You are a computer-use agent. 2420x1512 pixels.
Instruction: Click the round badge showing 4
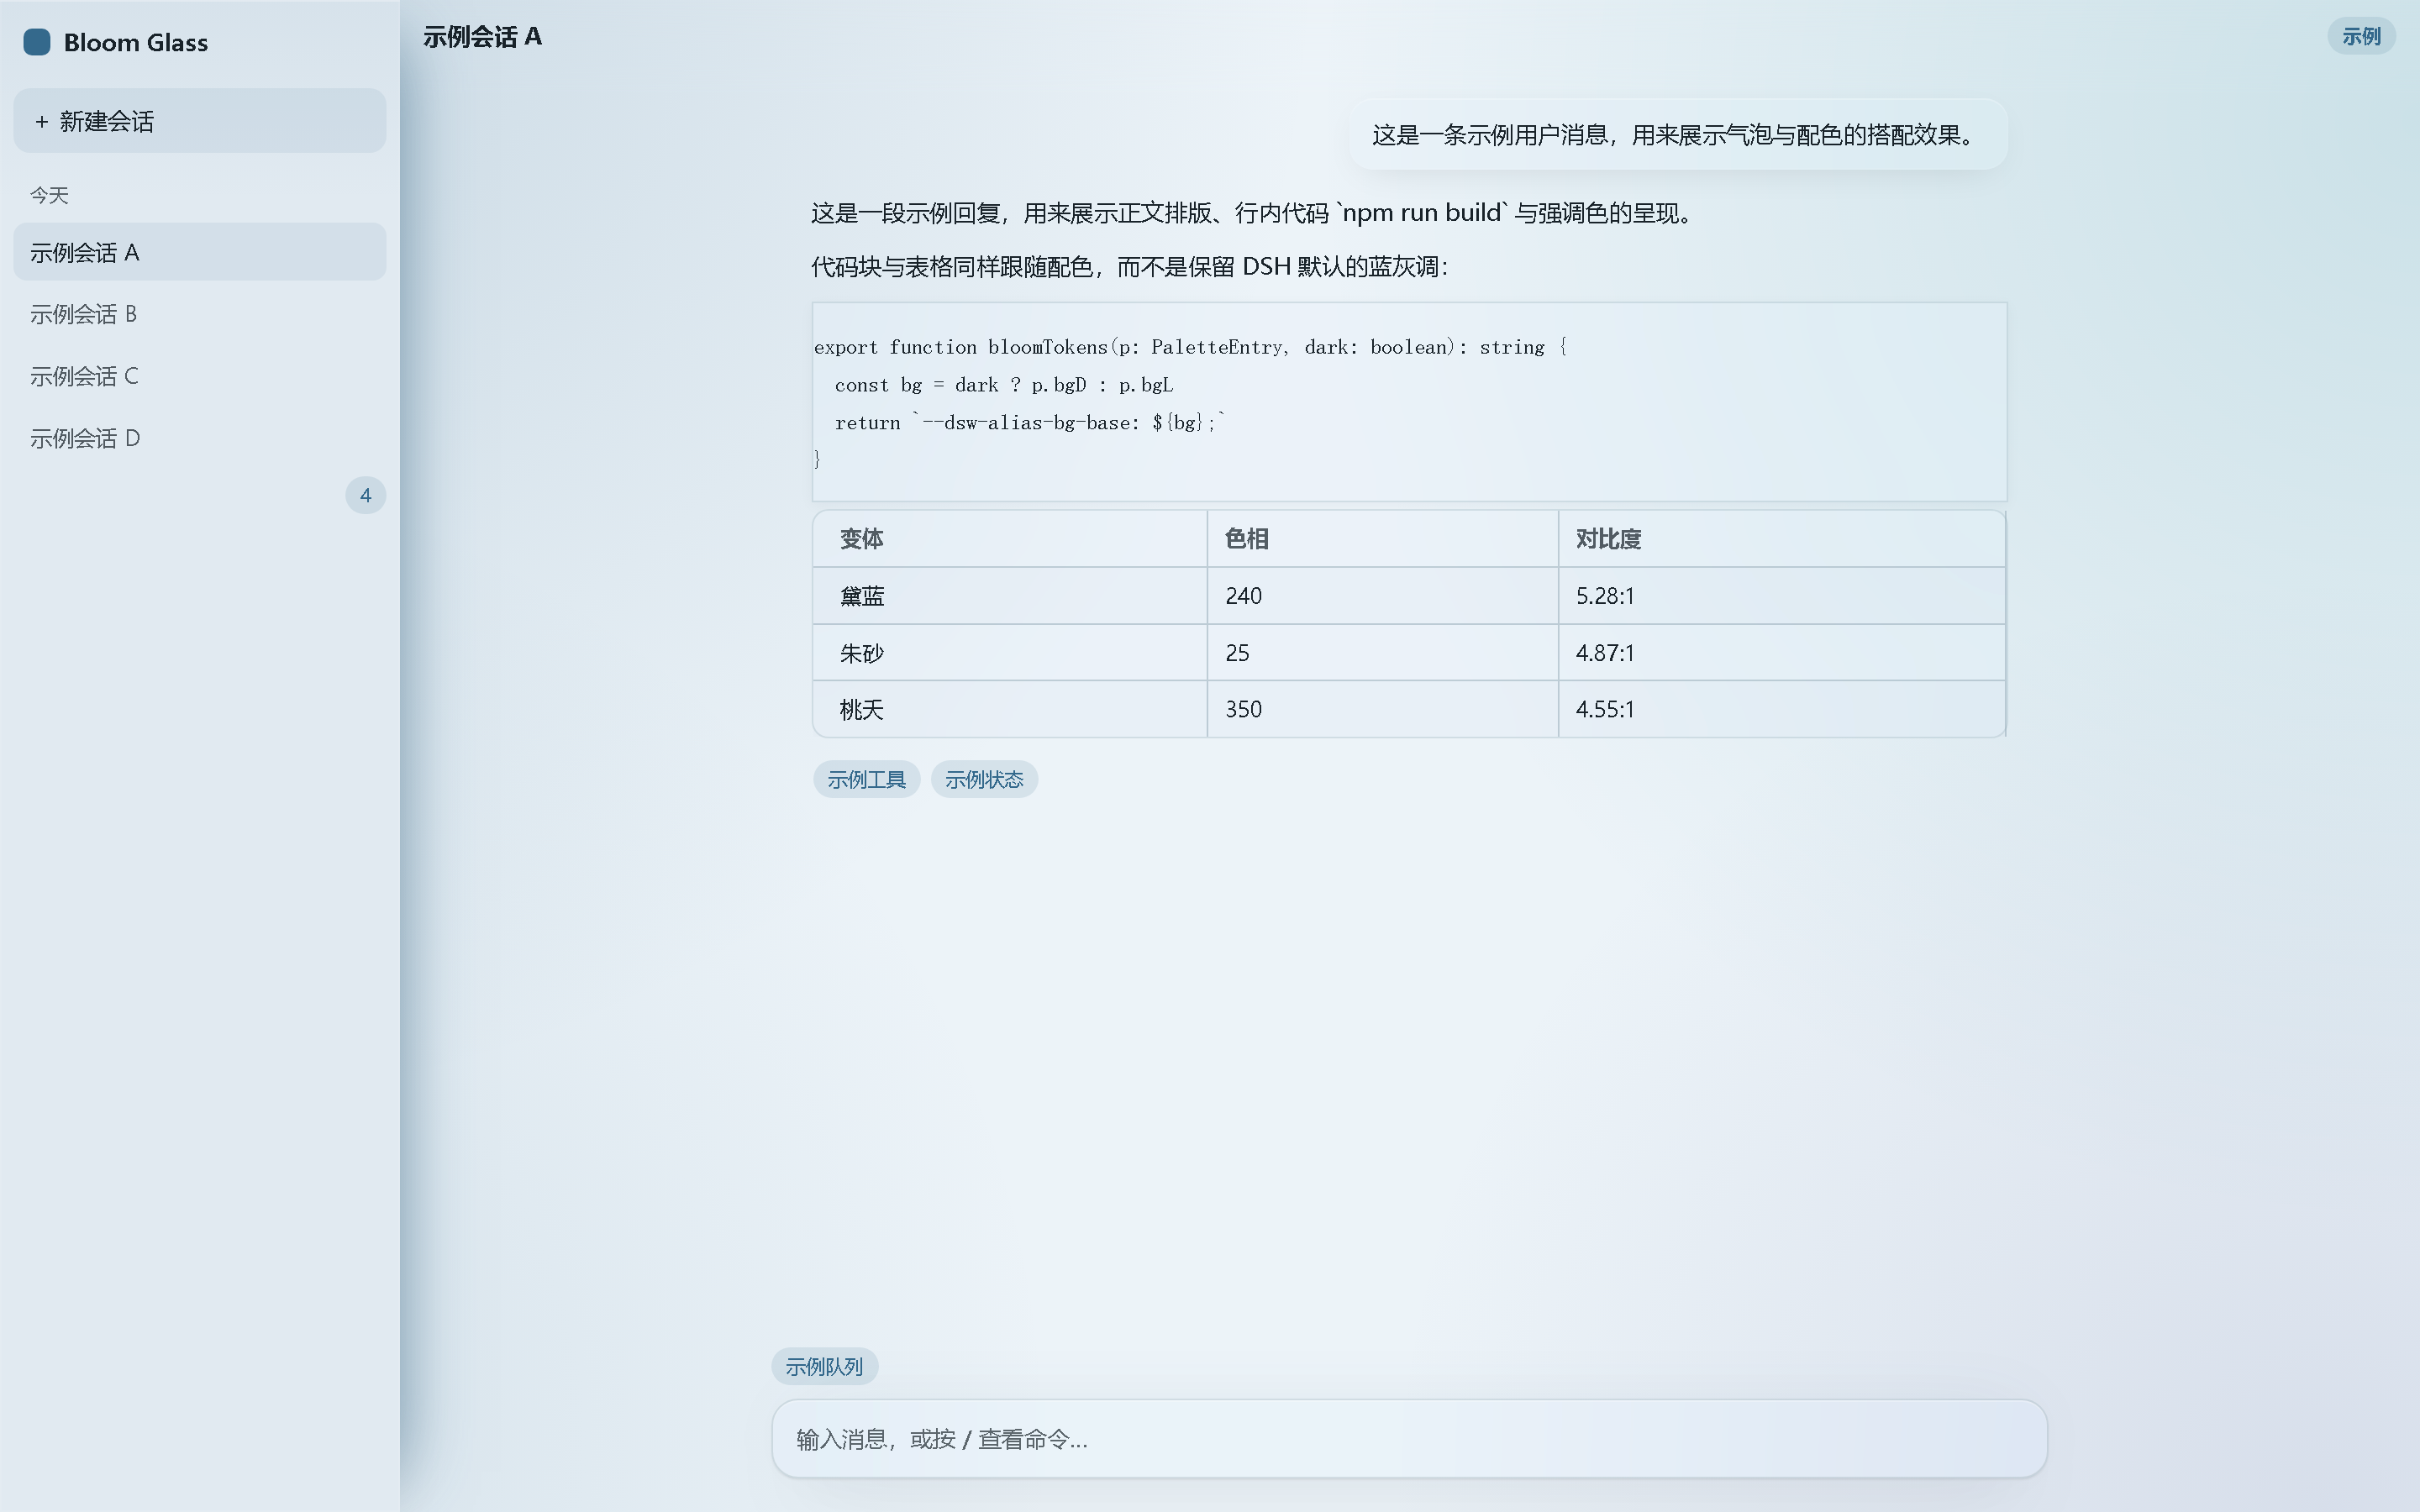tap(366, 495)
